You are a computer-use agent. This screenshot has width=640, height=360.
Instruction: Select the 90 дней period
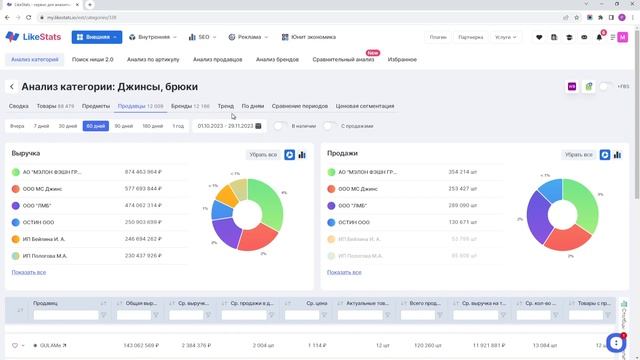click(124, 126)
